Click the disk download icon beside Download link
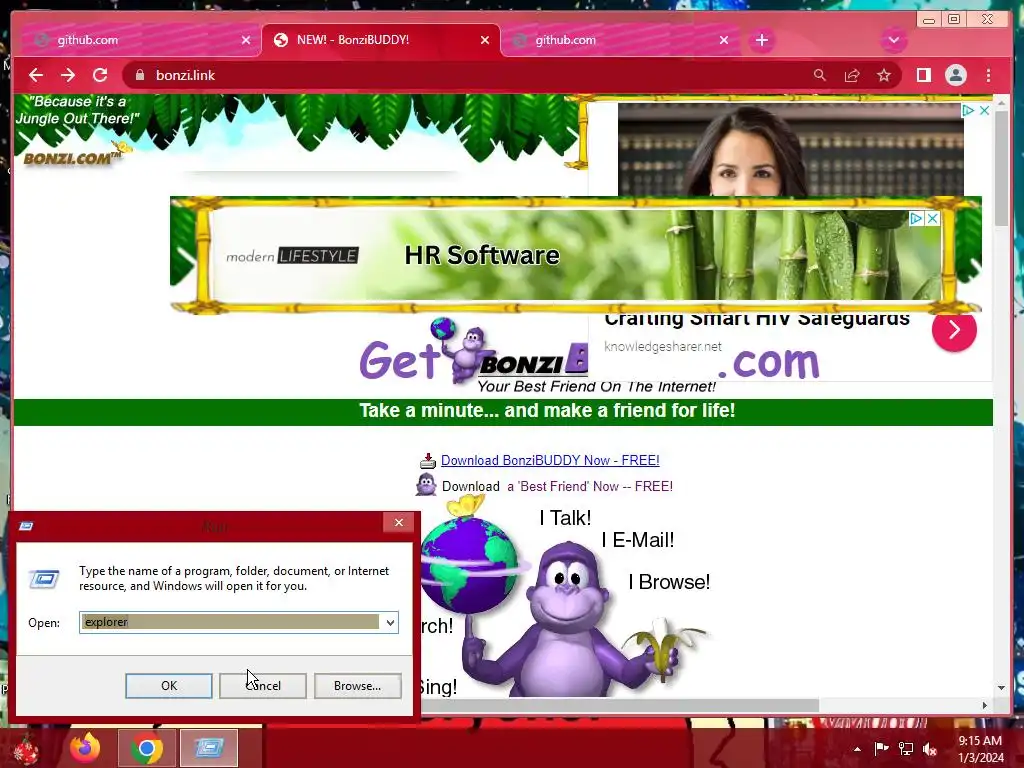This screenshot has width=1024, height=768. pyautogui.click(x=428, y=461)
